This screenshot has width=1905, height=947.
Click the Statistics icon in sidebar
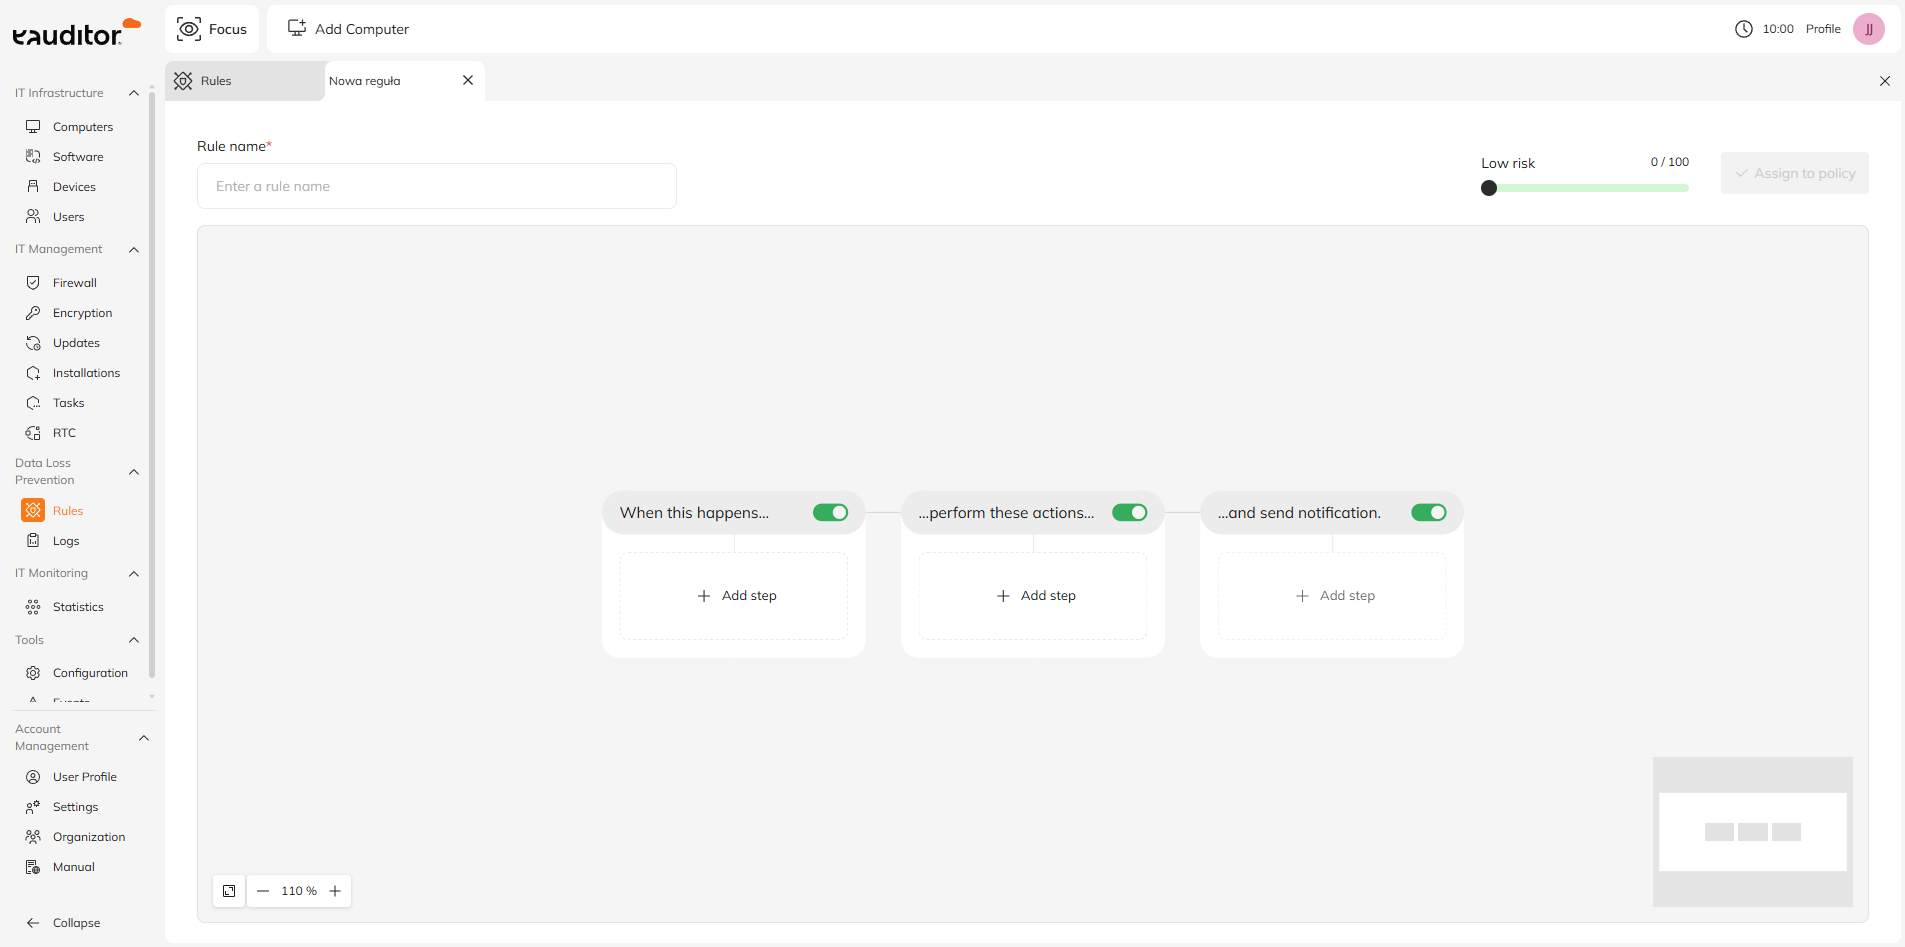point(33,607)
